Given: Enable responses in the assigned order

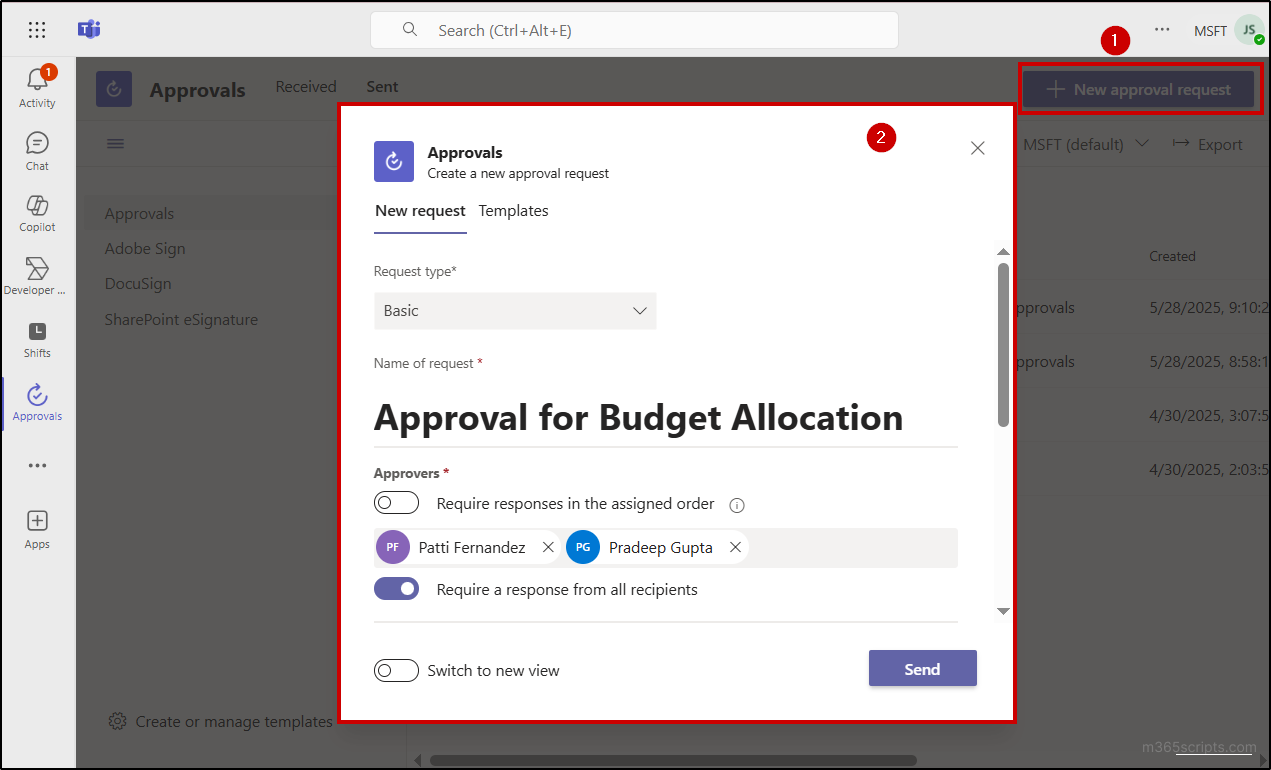Looking at the screenshot, I should (x=397, y=502).
